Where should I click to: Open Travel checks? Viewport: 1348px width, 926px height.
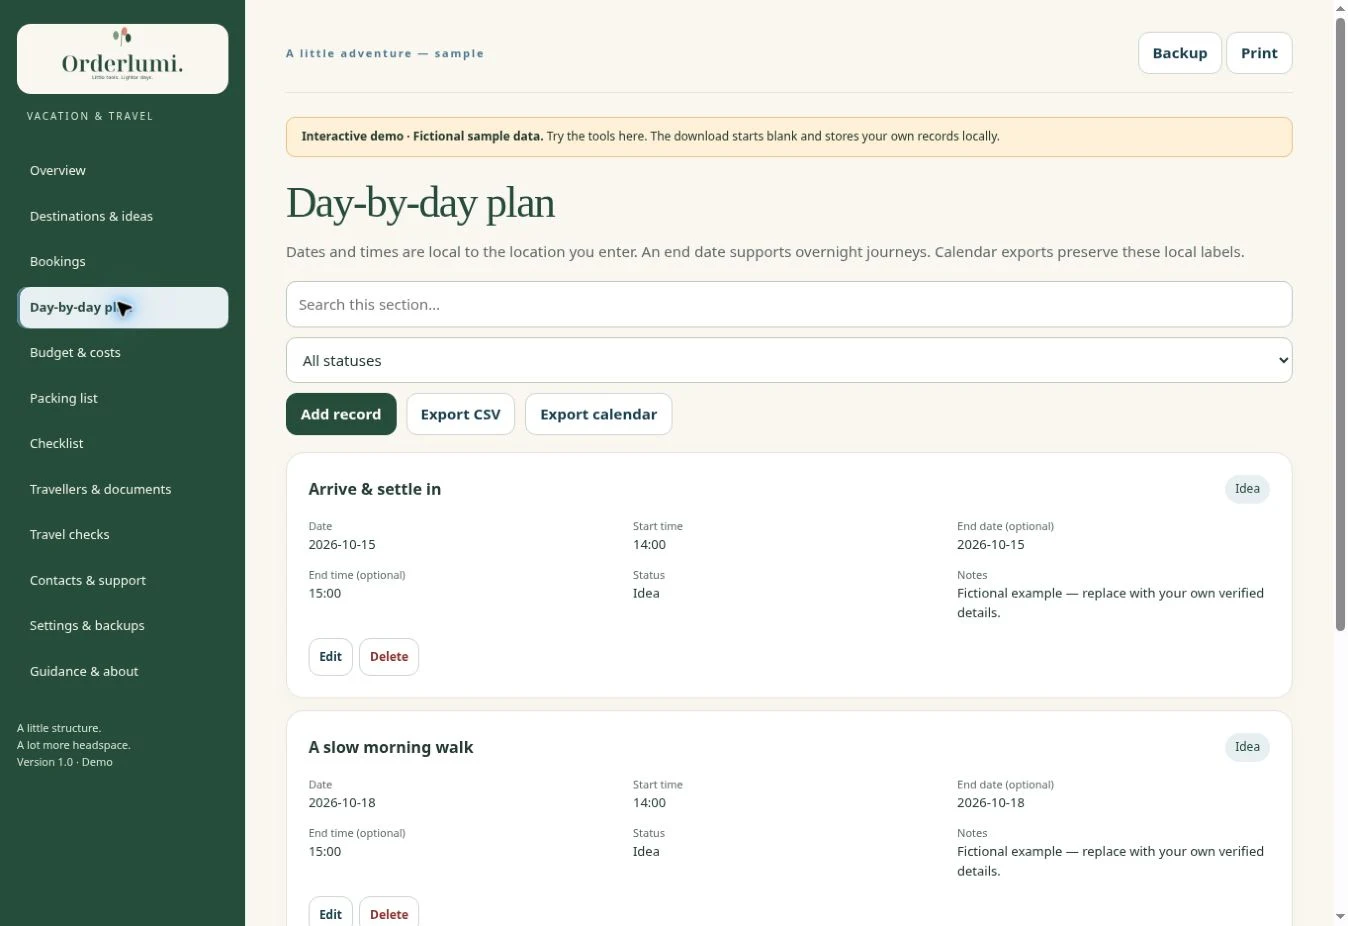122,535
